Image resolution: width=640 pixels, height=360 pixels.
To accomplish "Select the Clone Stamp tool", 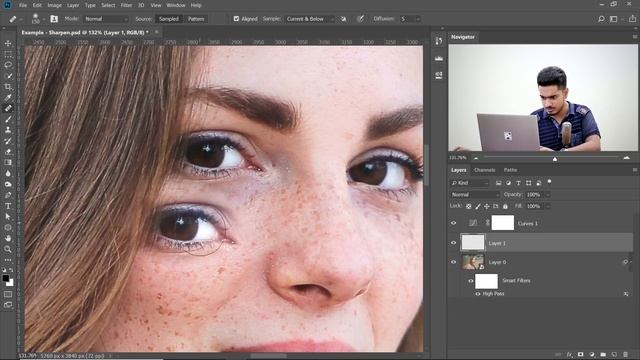I will 8,130.
